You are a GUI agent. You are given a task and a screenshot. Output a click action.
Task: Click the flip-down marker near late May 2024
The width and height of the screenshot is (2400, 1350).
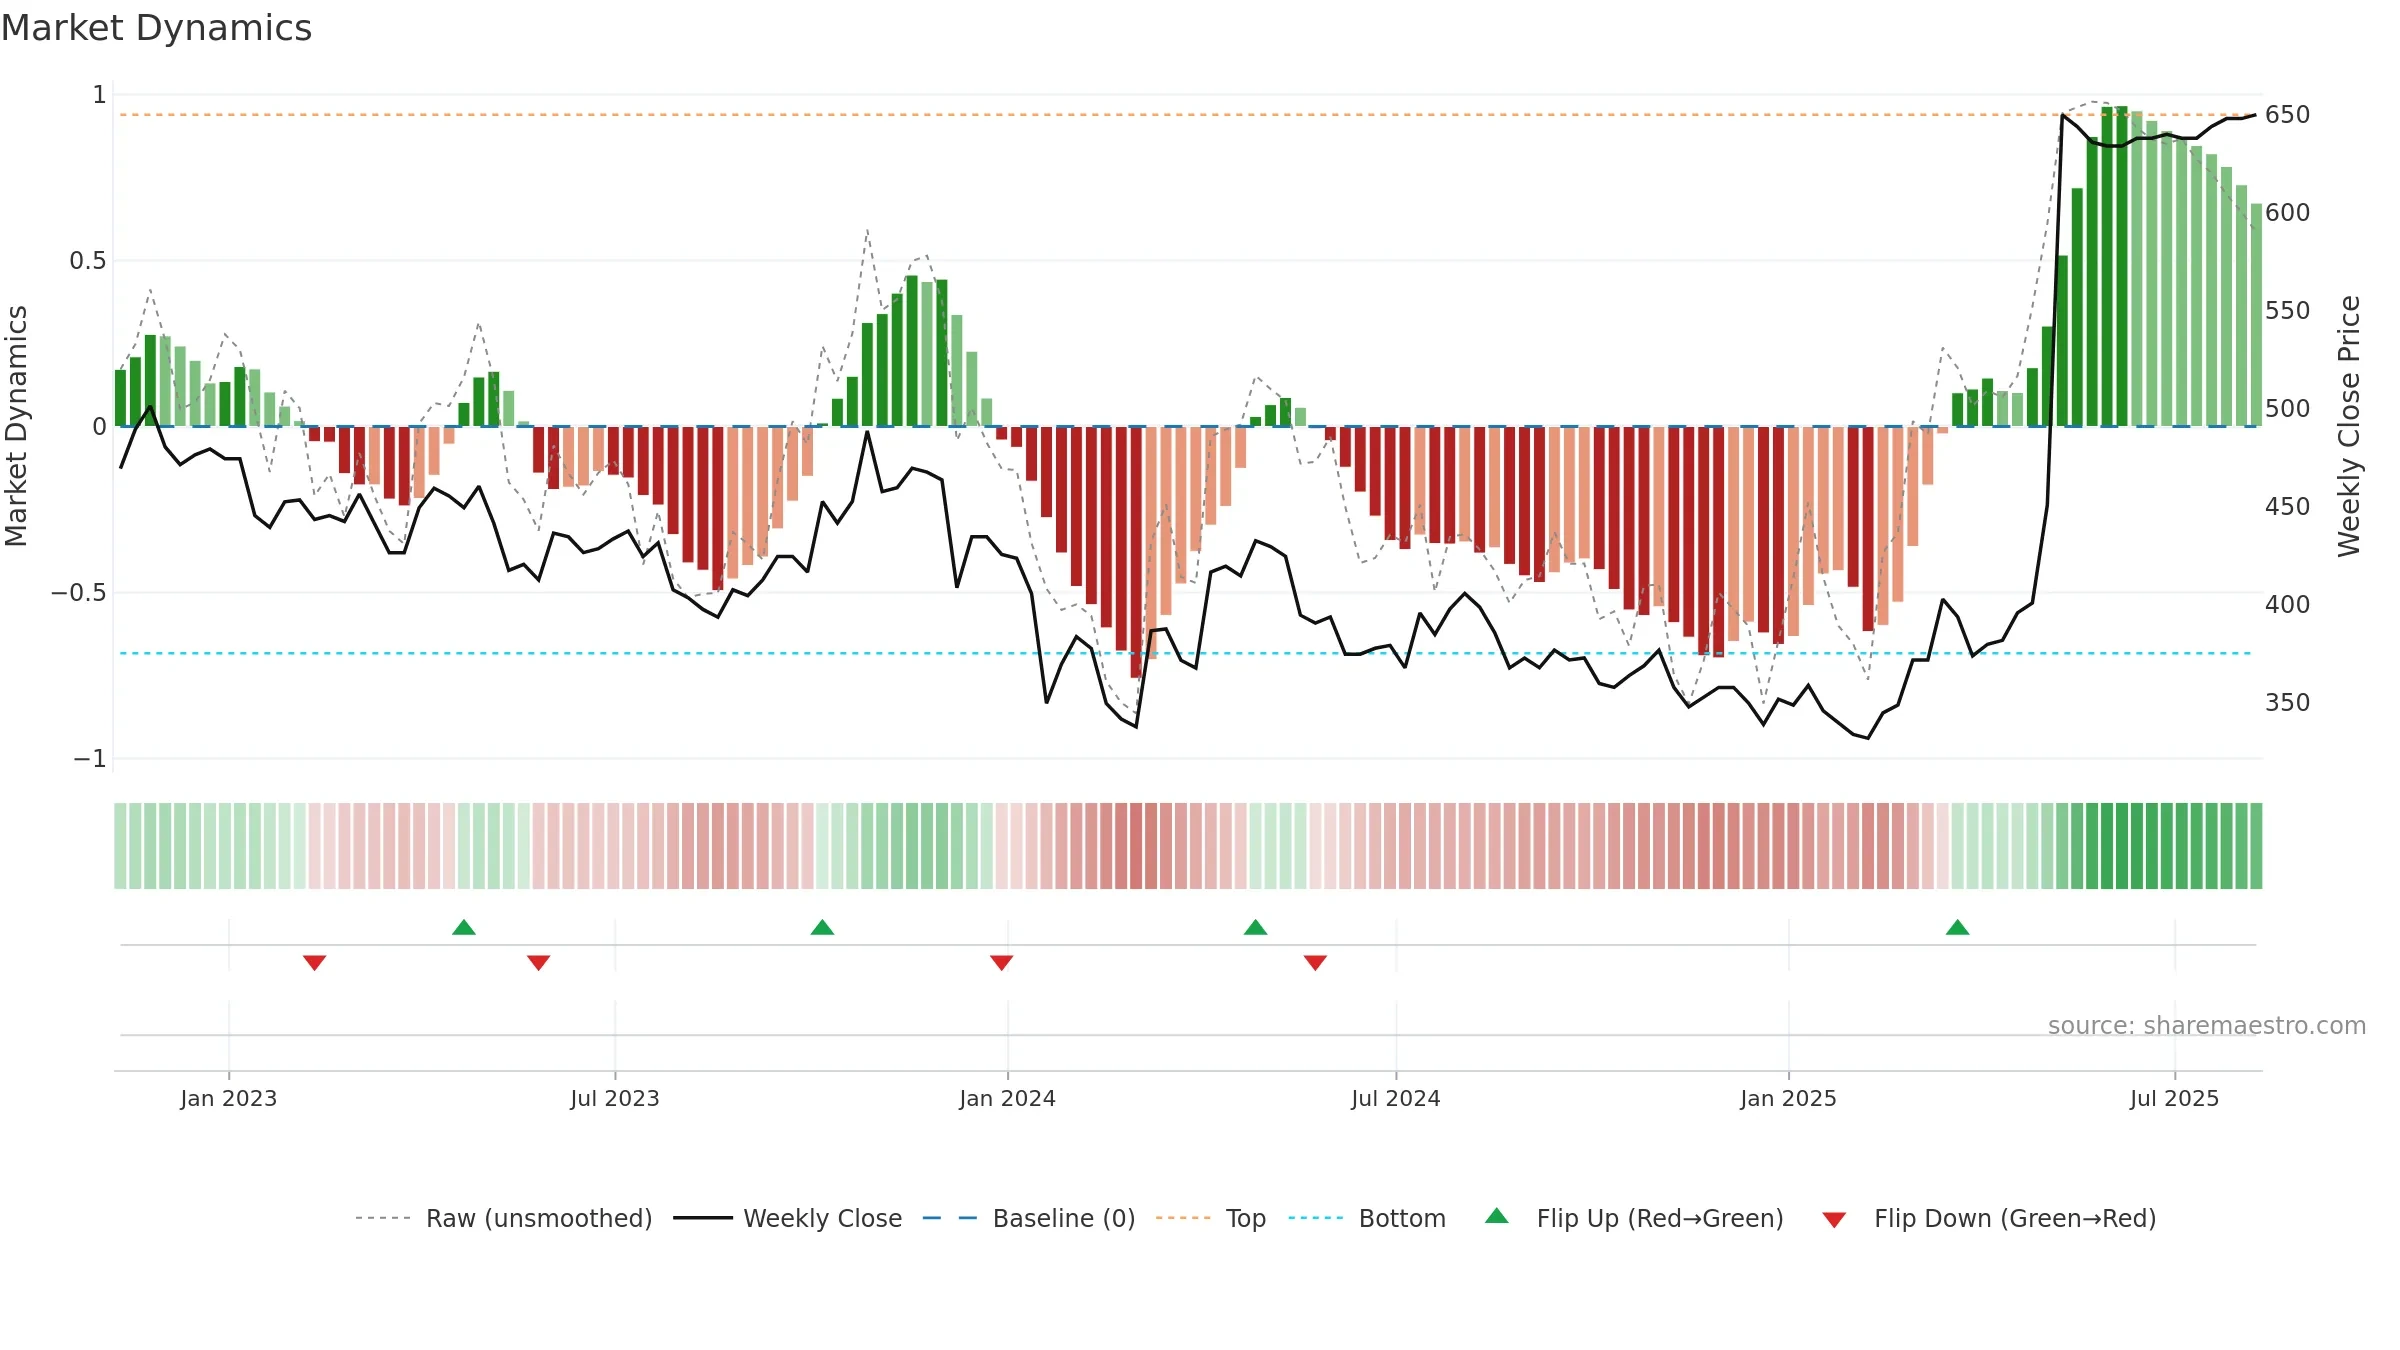coord(1315,962)
